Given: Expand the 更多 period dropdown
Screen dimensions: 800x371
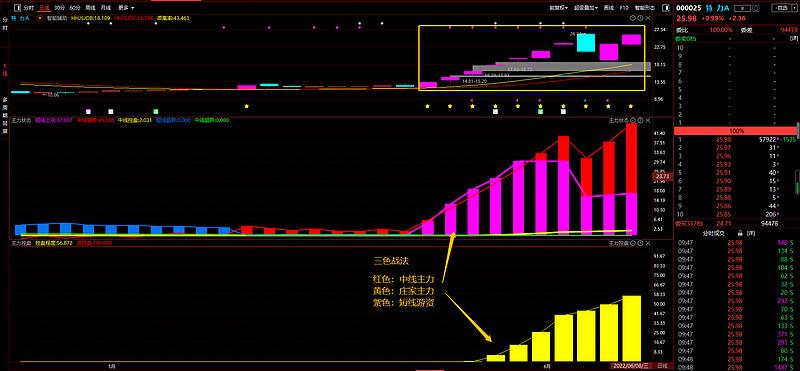Looking at the screenshot, I should 126,8.
